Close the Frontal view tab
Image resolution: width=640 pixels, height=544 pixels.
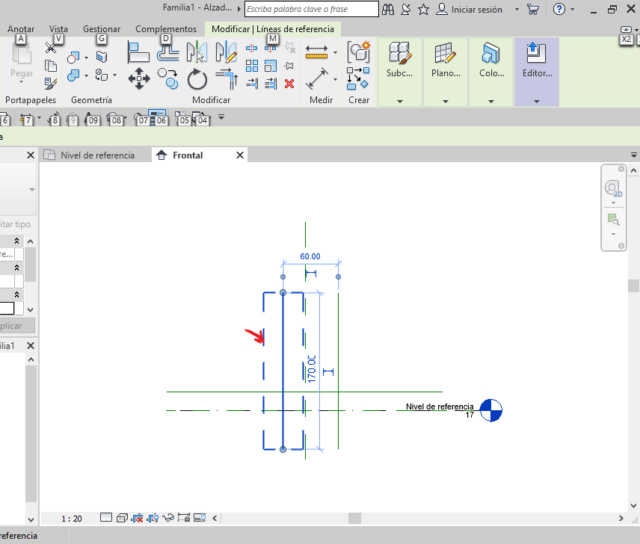(x=240, y=155)
